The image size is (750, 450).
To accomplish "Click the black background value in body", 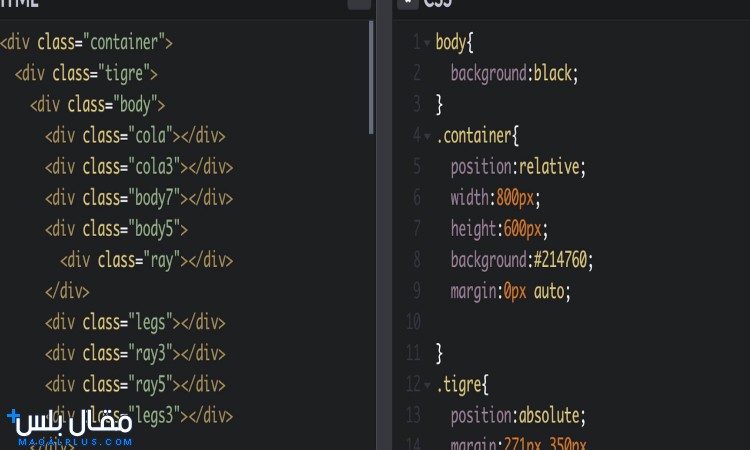I will point(555,73).
